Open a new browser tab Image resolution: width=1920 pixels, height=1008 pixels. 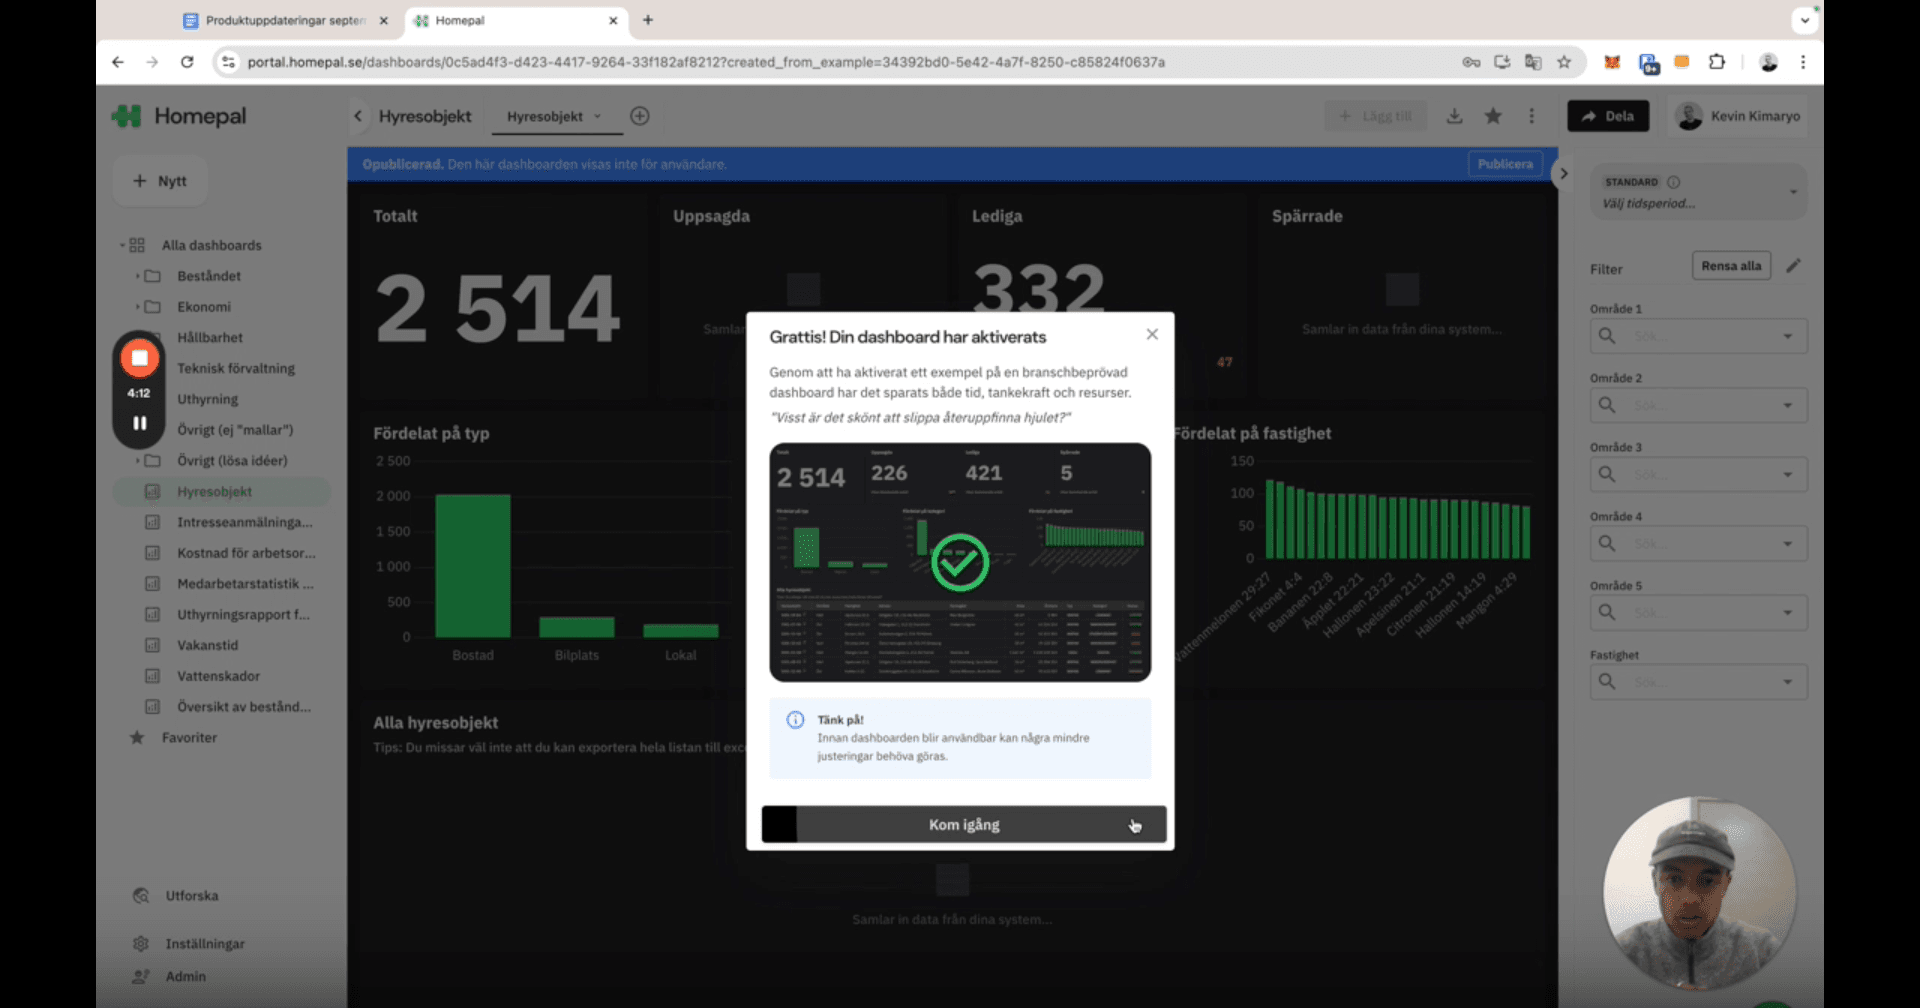[x=648, y=20]
